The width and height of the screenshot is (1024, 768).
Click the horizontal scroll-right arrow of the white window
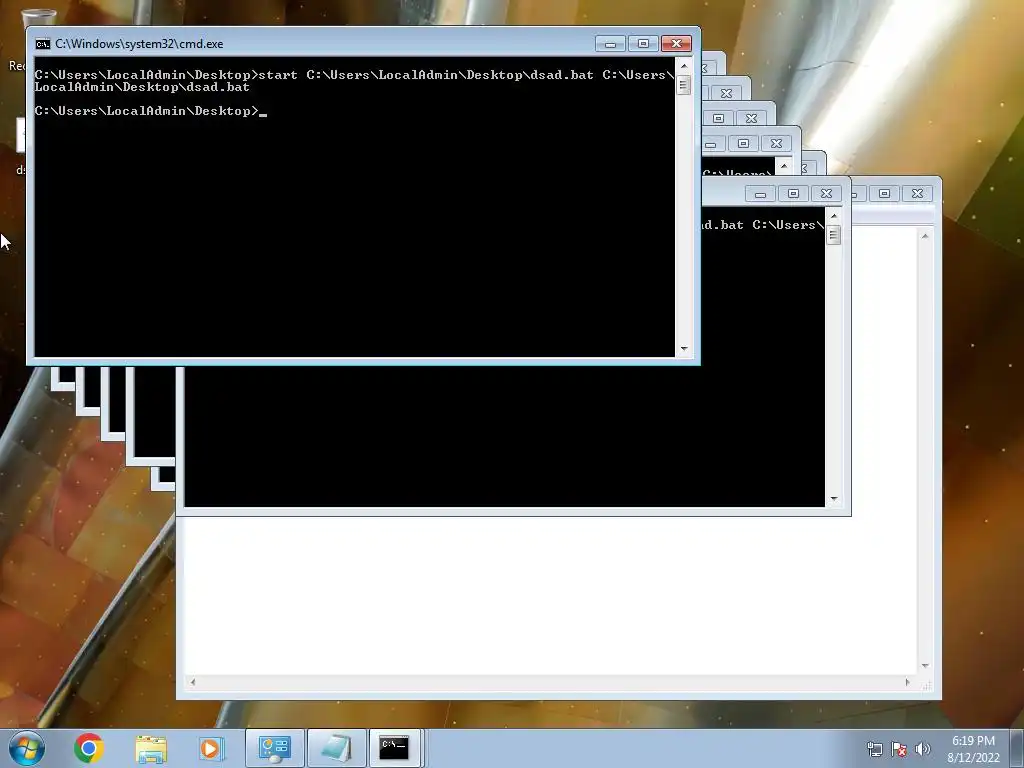pos(908,682)
